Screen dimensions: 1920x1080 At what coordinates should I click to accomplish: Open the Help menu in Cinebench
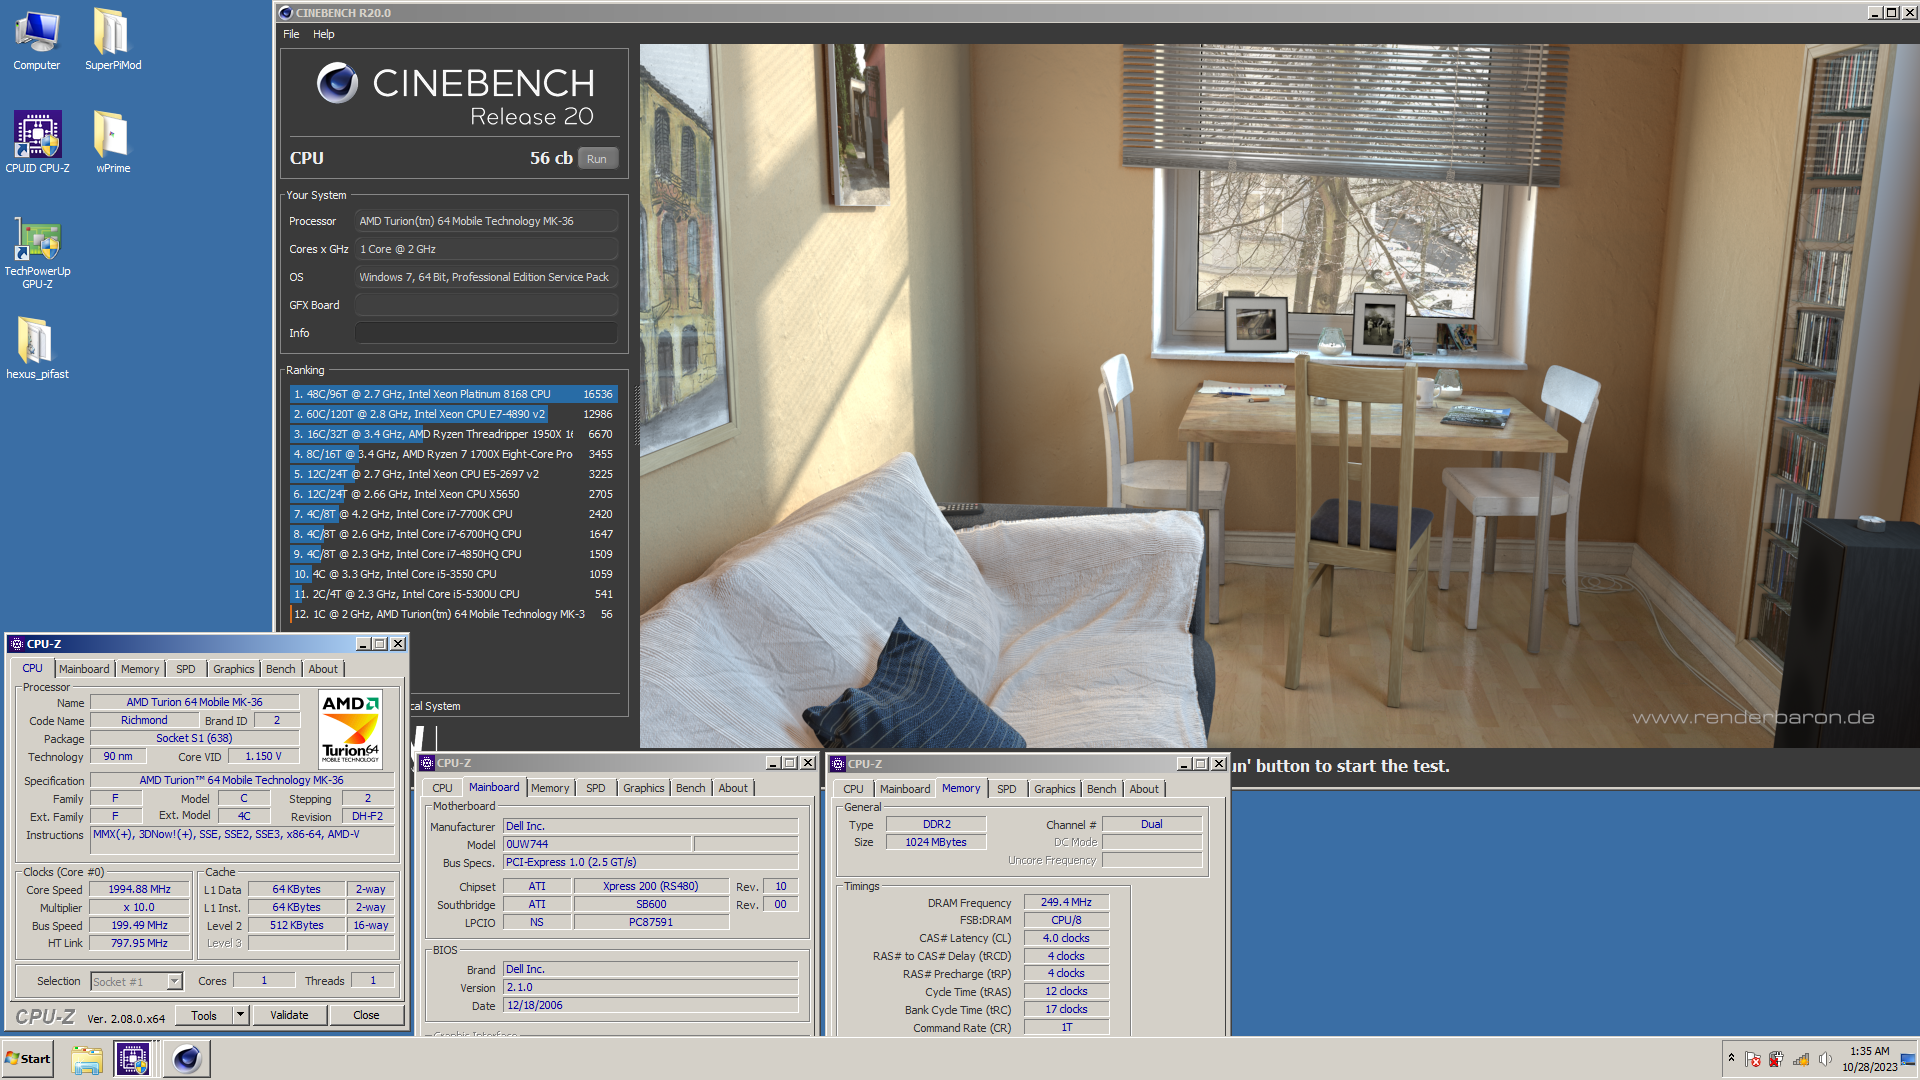point(323,34)
